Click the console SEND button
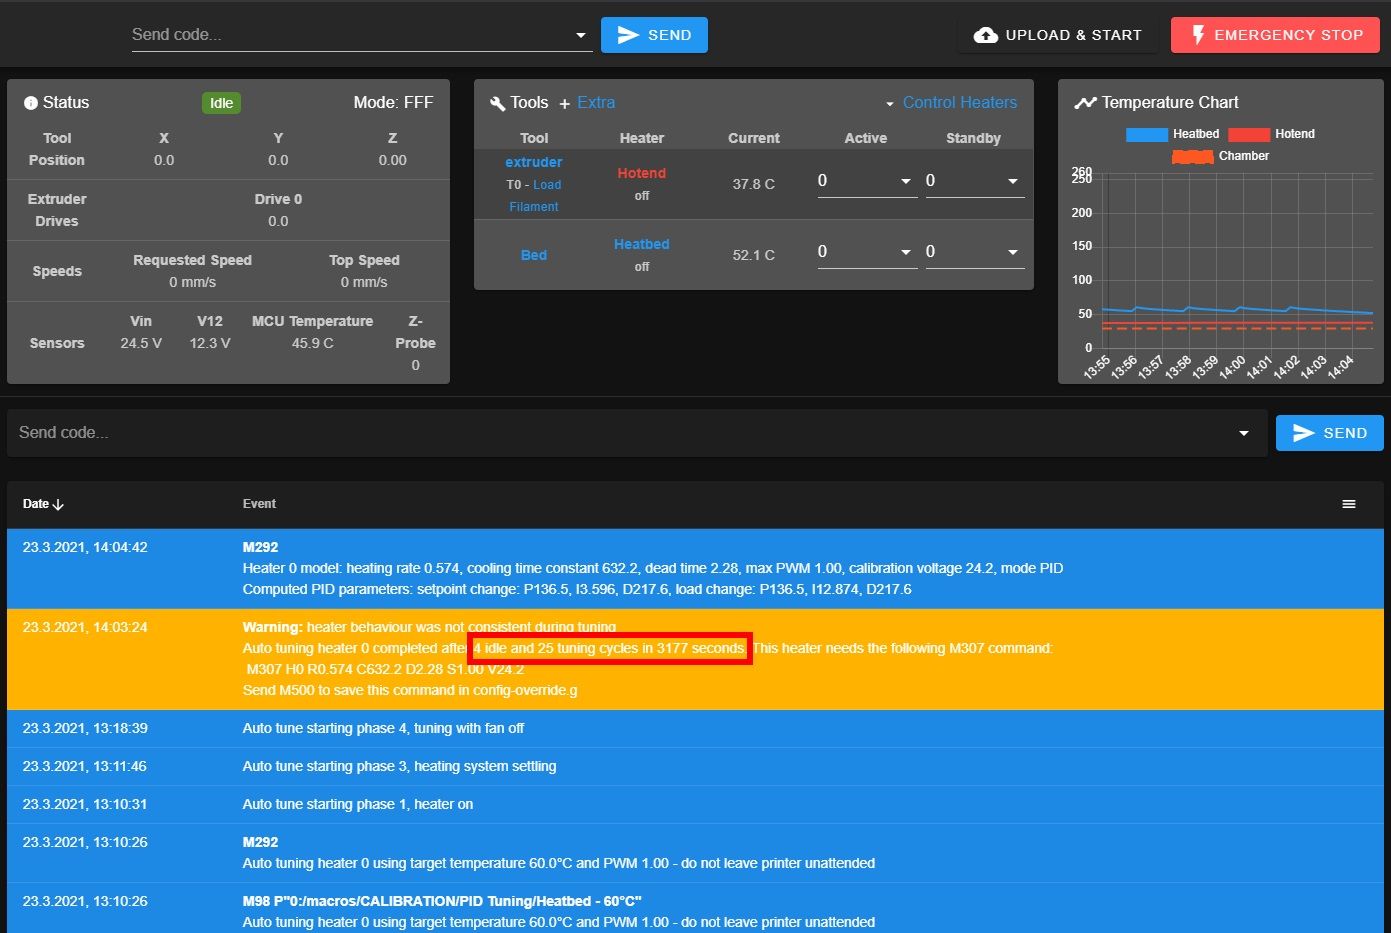Viewport: 1391px width, 933px height. click(1330, 433)
